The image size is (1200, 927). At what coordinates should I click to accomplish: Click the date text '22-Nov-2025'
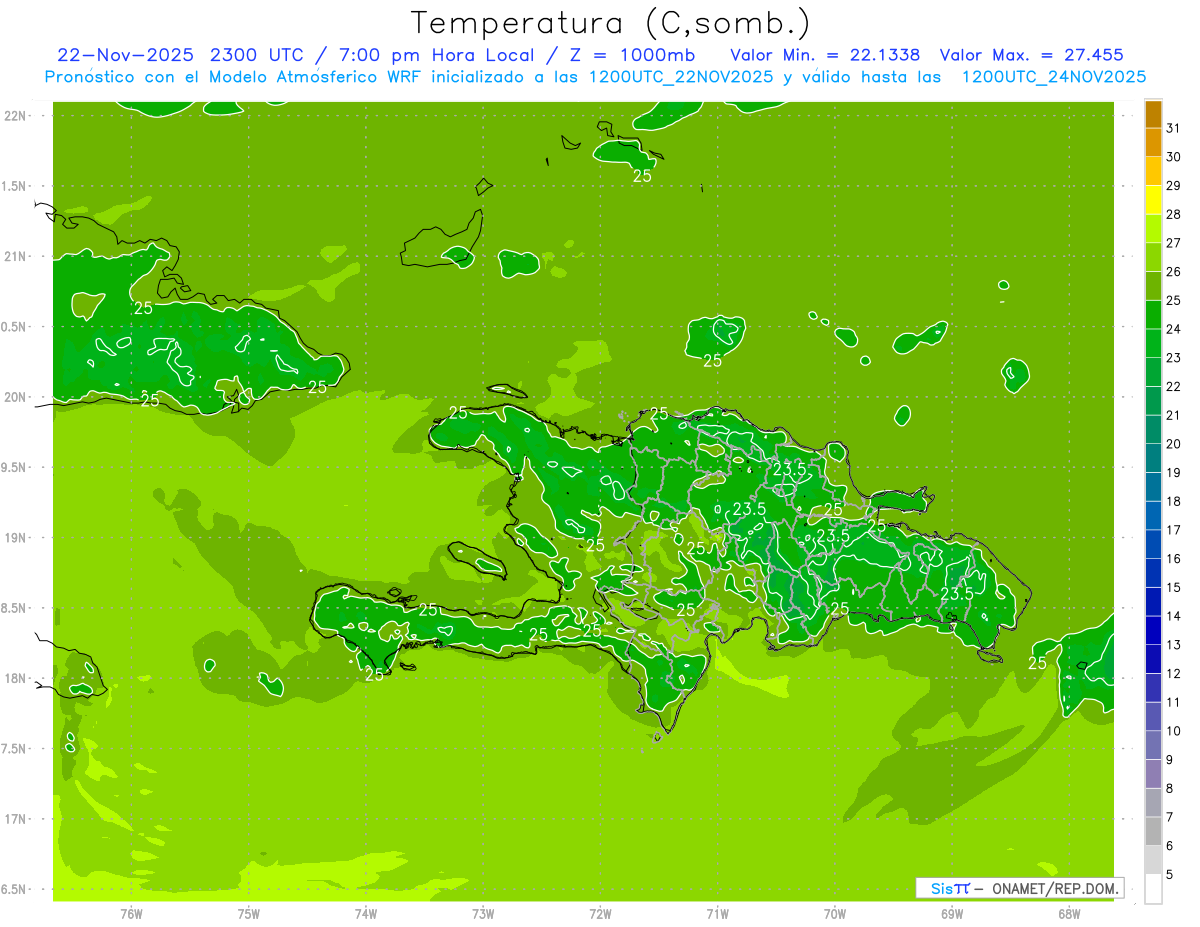tap(125, 54)
